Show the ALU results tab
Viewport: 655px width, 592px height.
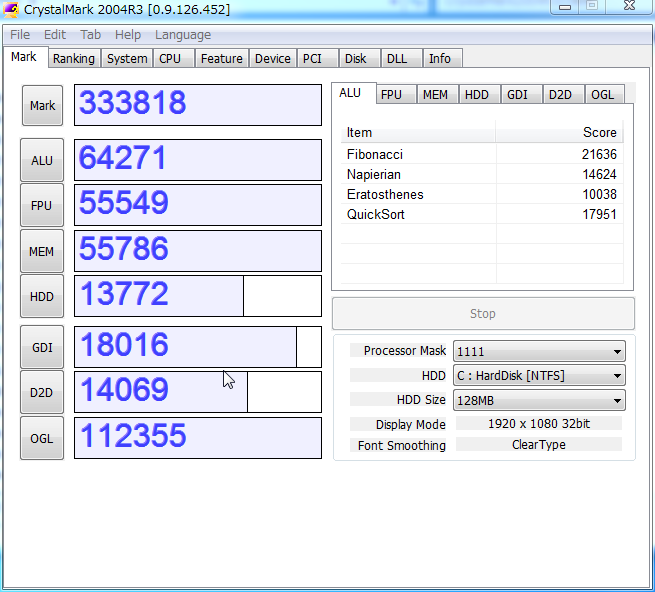click(x=353, y=93)
